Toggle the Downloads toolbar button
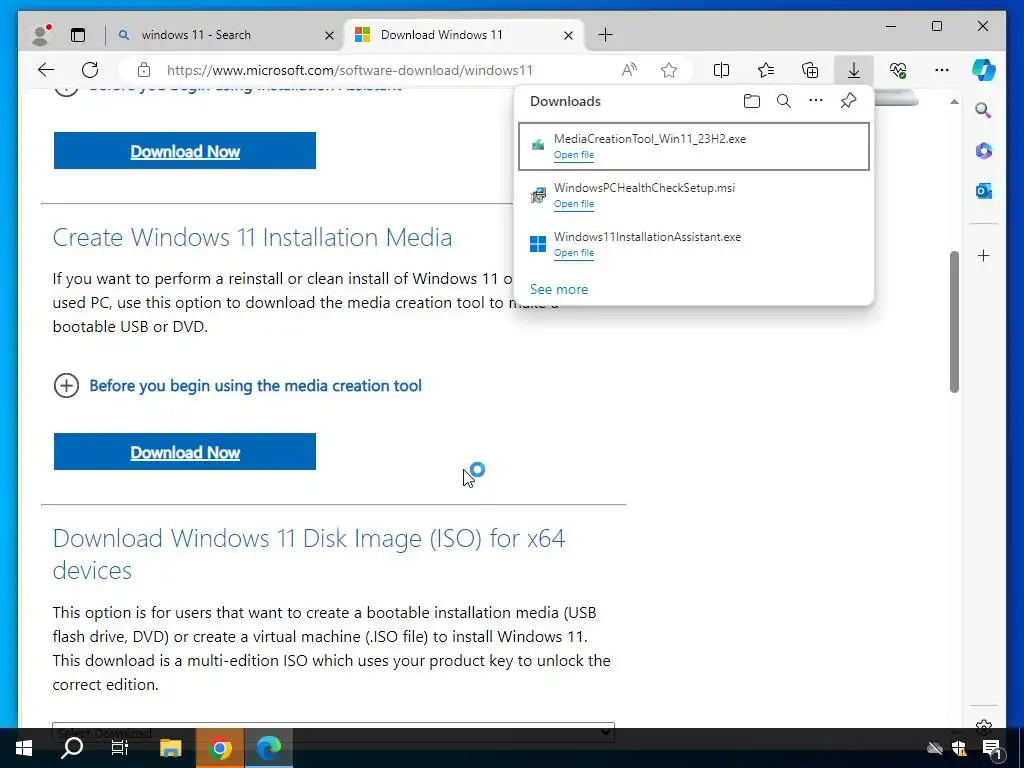 [854, 70]
